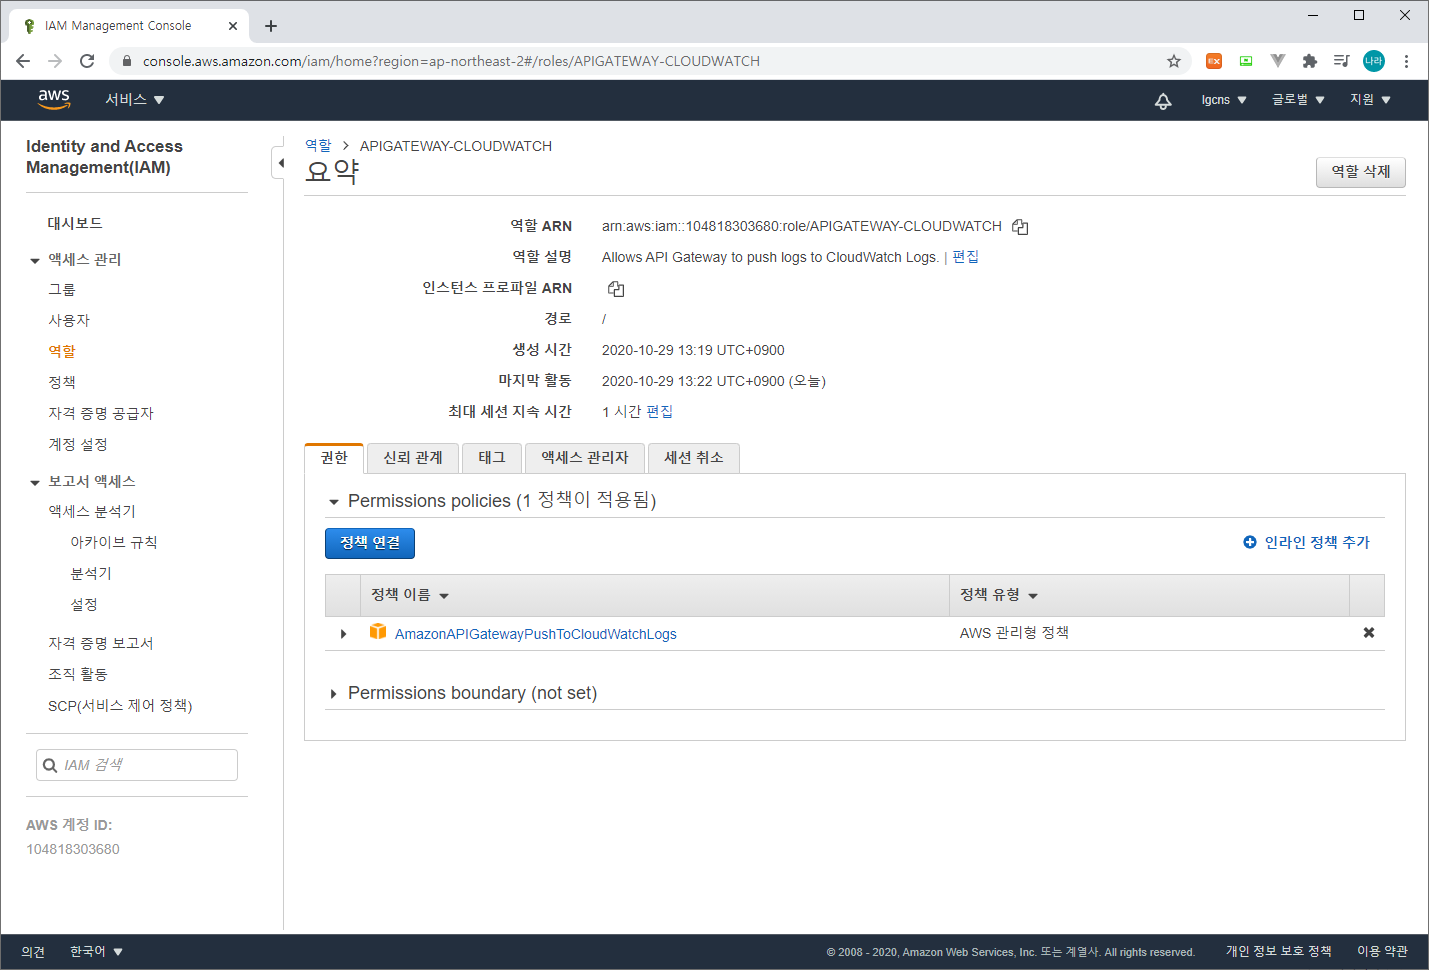Open the 한국어 language selector
The image size is (1429, 970).
(x=96, y=952)
